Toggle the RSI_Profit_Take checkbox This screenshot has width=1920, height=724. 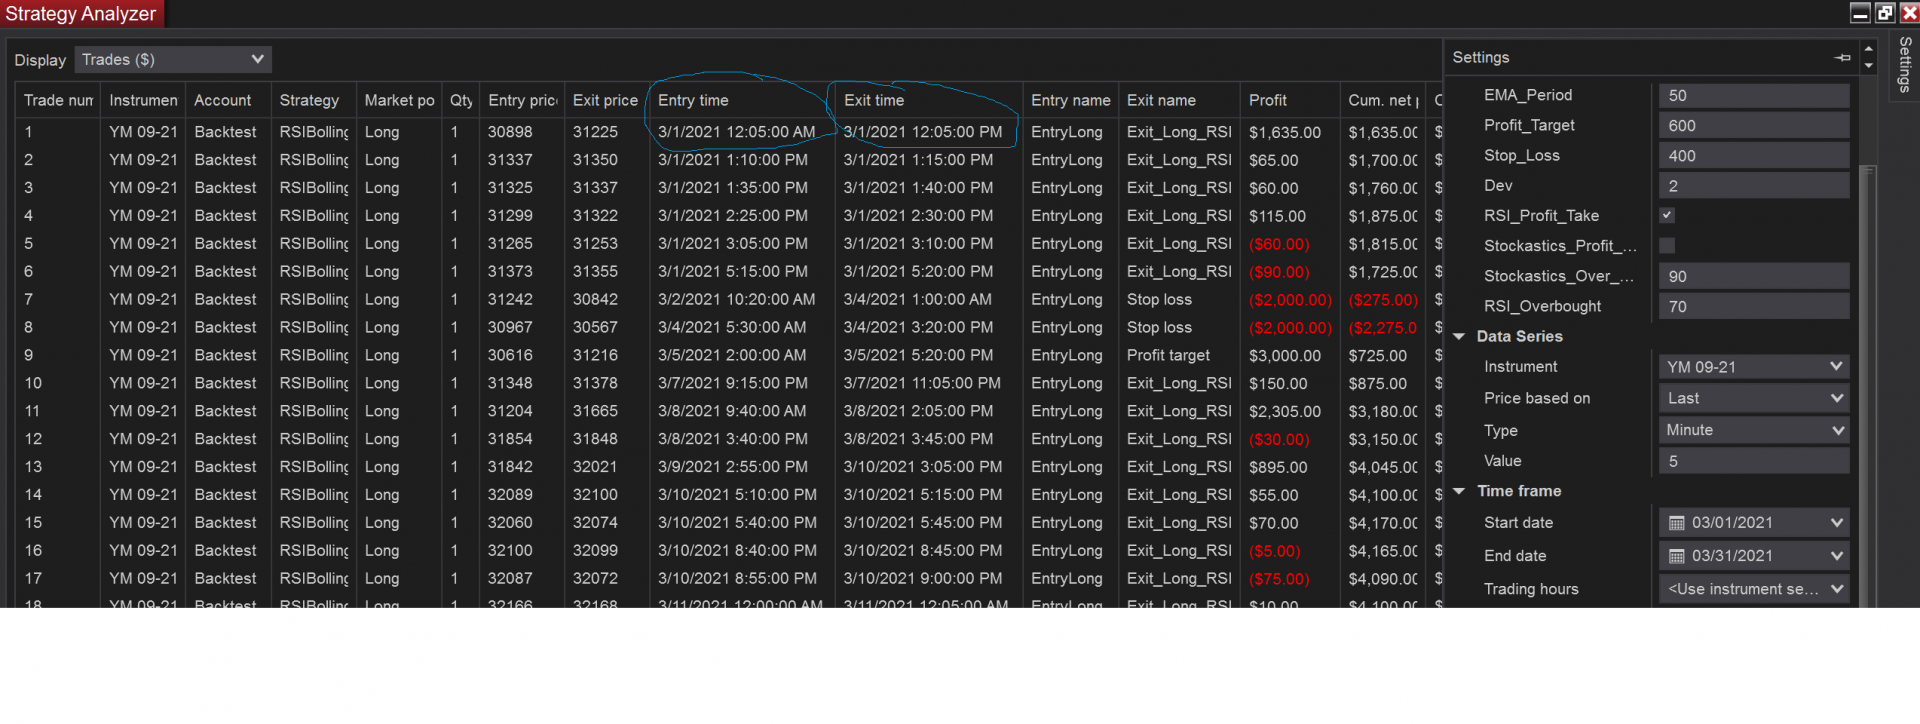pyautogui.click(x=1667, y=215)
